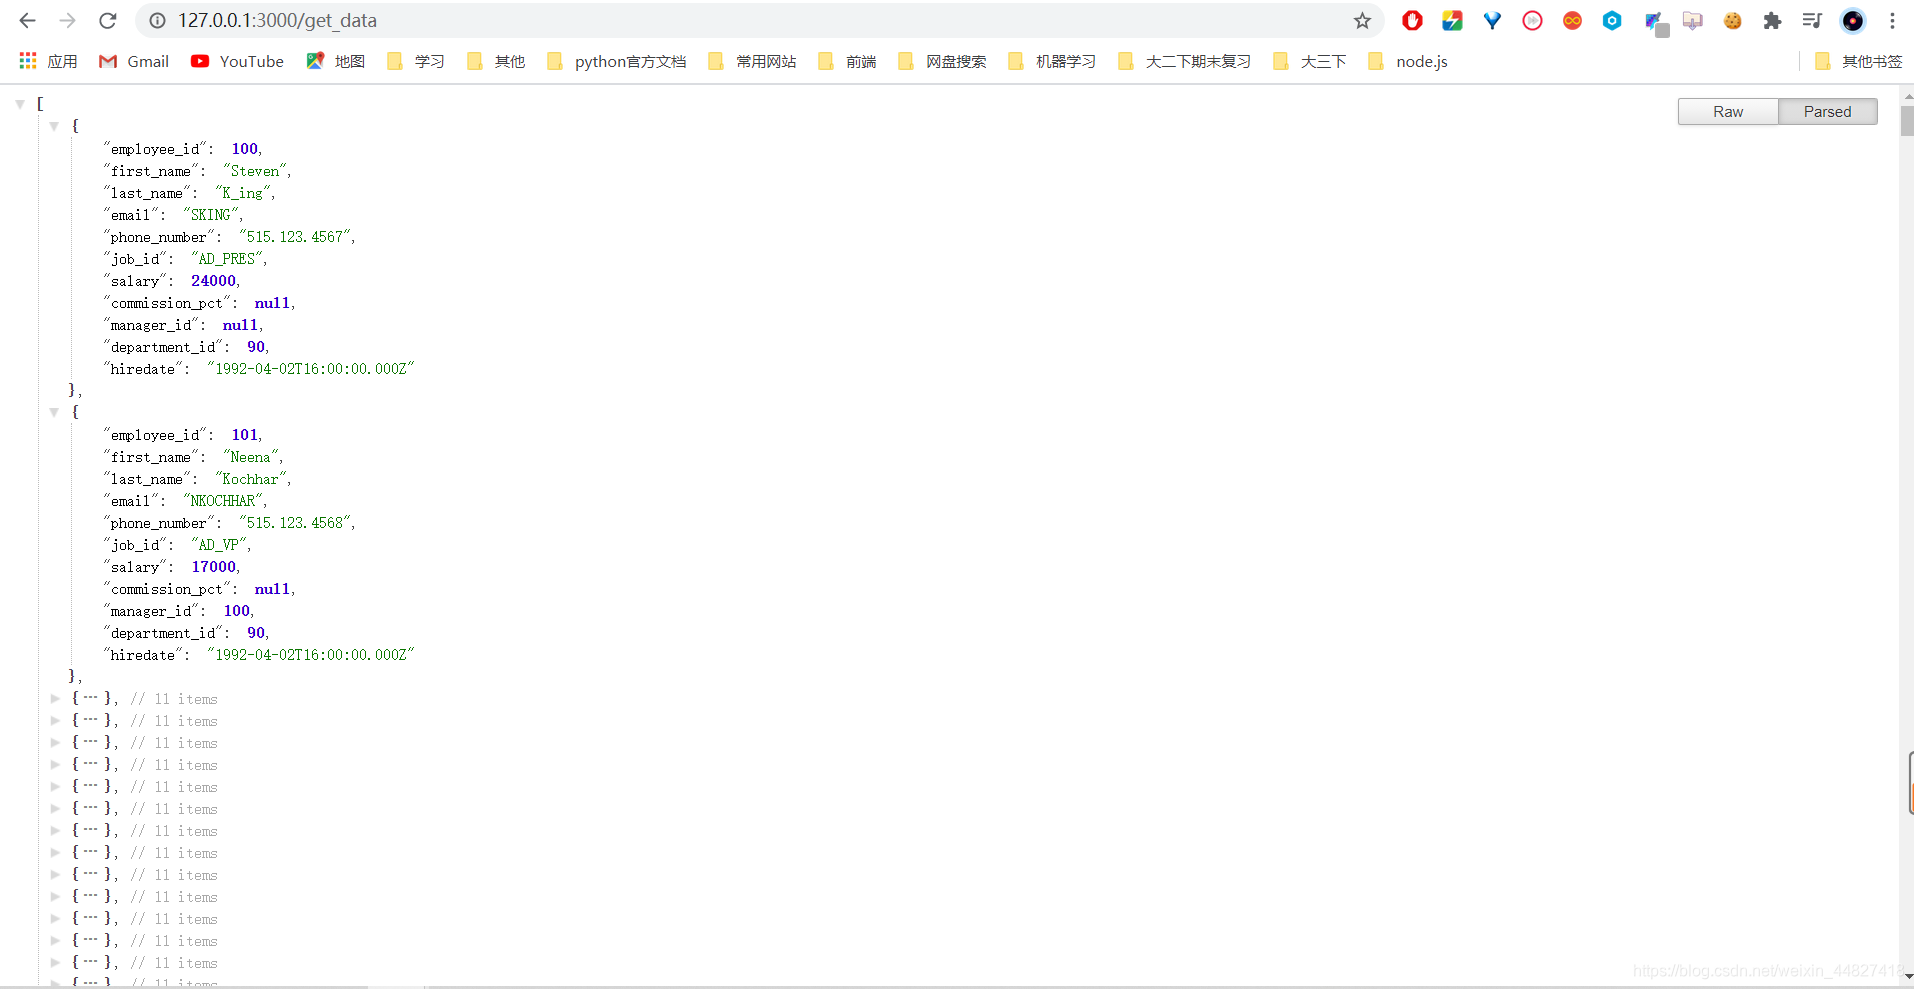Image resolution: width=1914 pixels, height=989 pixels.
Task: Collapse the employee_id 100 object
Action: (x=54, y=125)
